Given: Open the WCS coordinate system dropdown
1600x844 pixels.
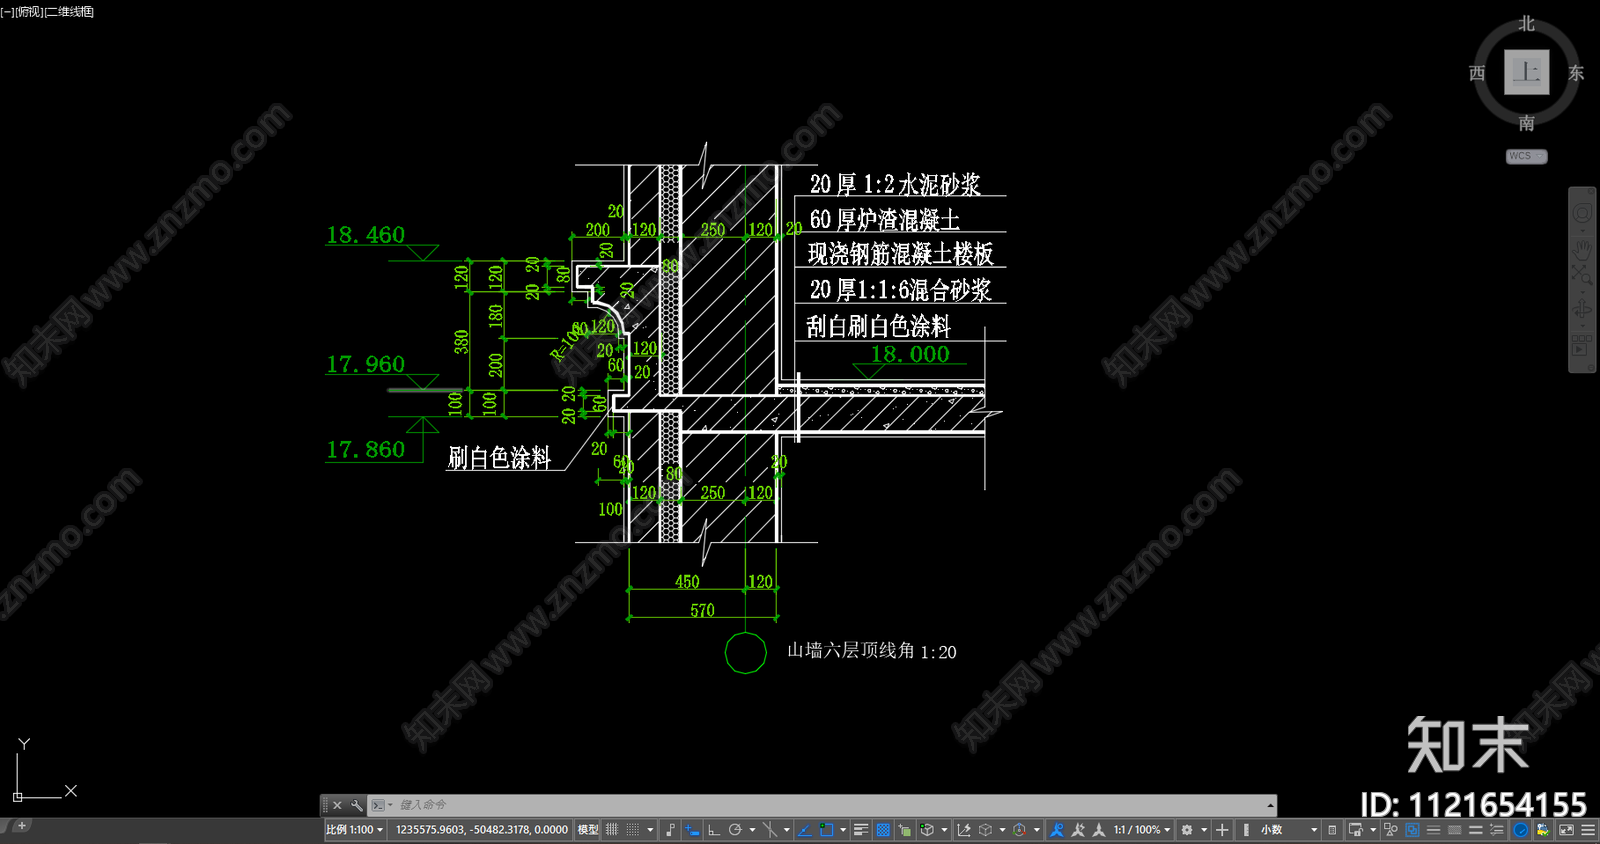Looking at the screenshot, I should (x=1526, y=156).
